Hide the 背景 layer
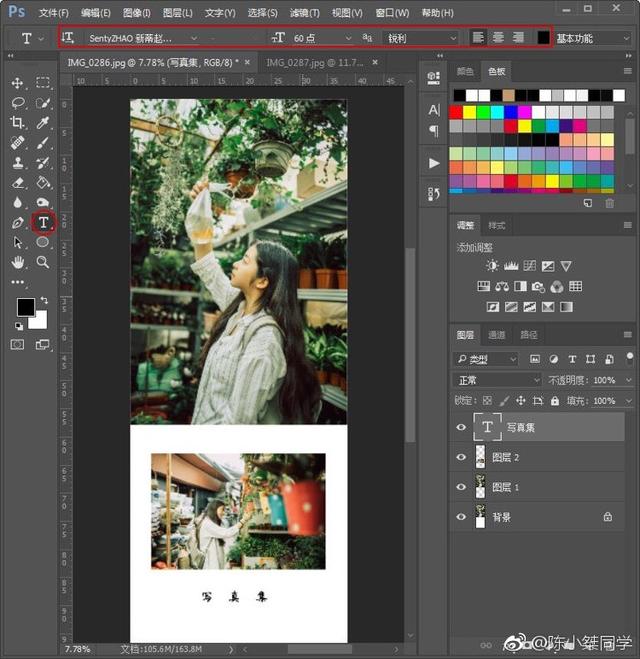Image resolution: width=640 pixels, height=659 pixels. (x=461, y=517)
